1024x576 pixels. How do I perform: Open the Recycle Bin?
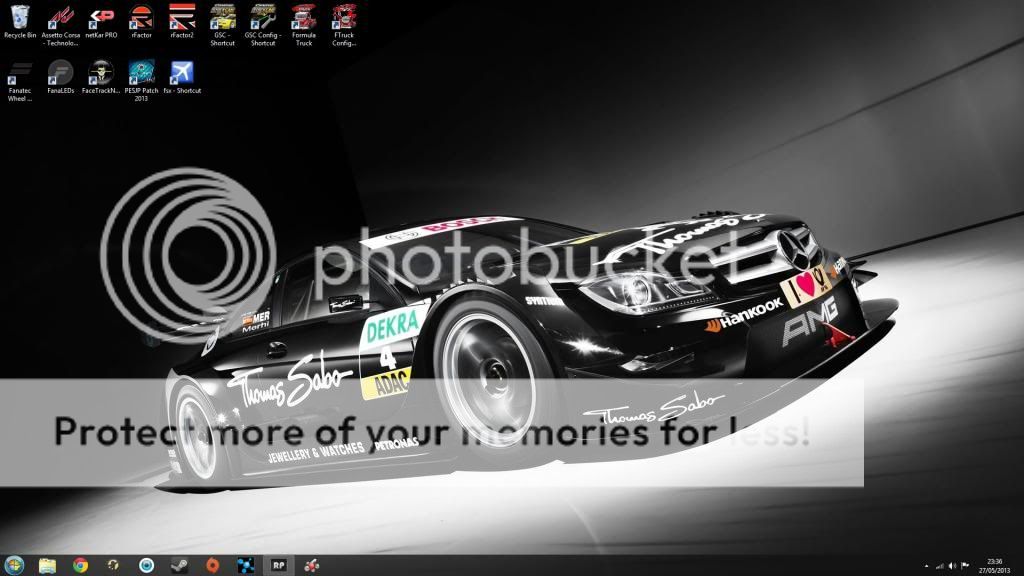[x=17, y=18]
